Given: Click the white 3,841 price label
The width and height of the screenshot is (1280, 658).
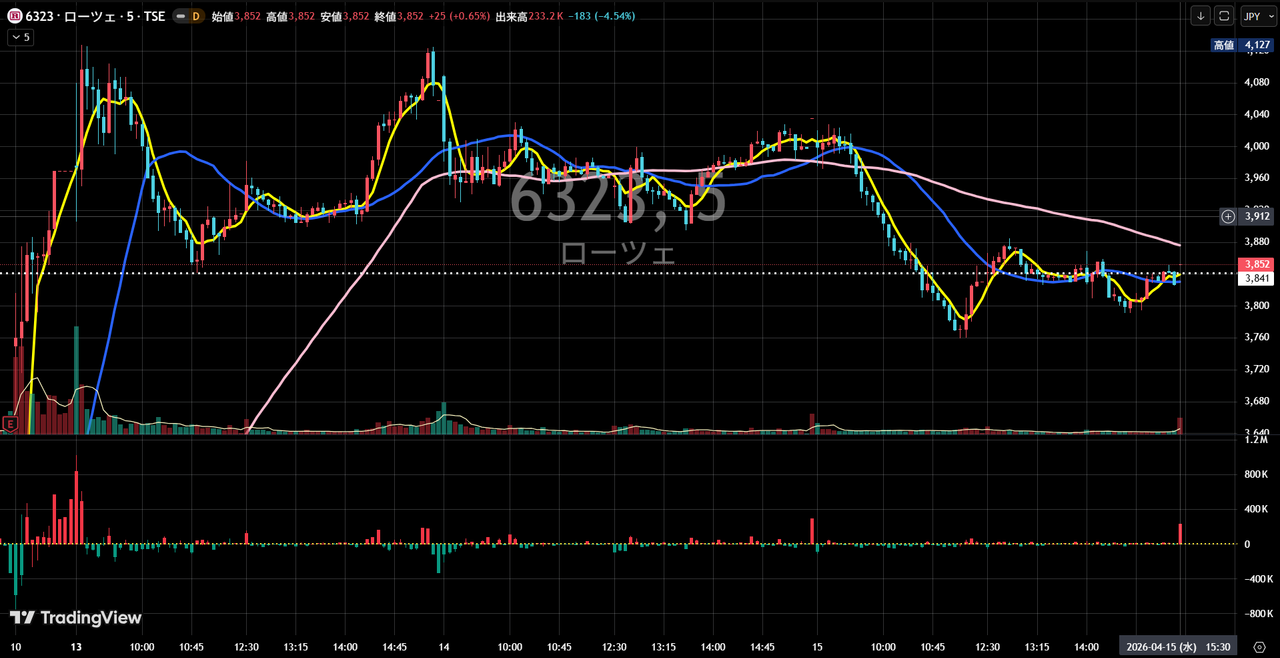Looking at the screenshot, I should click(1256, 279).
